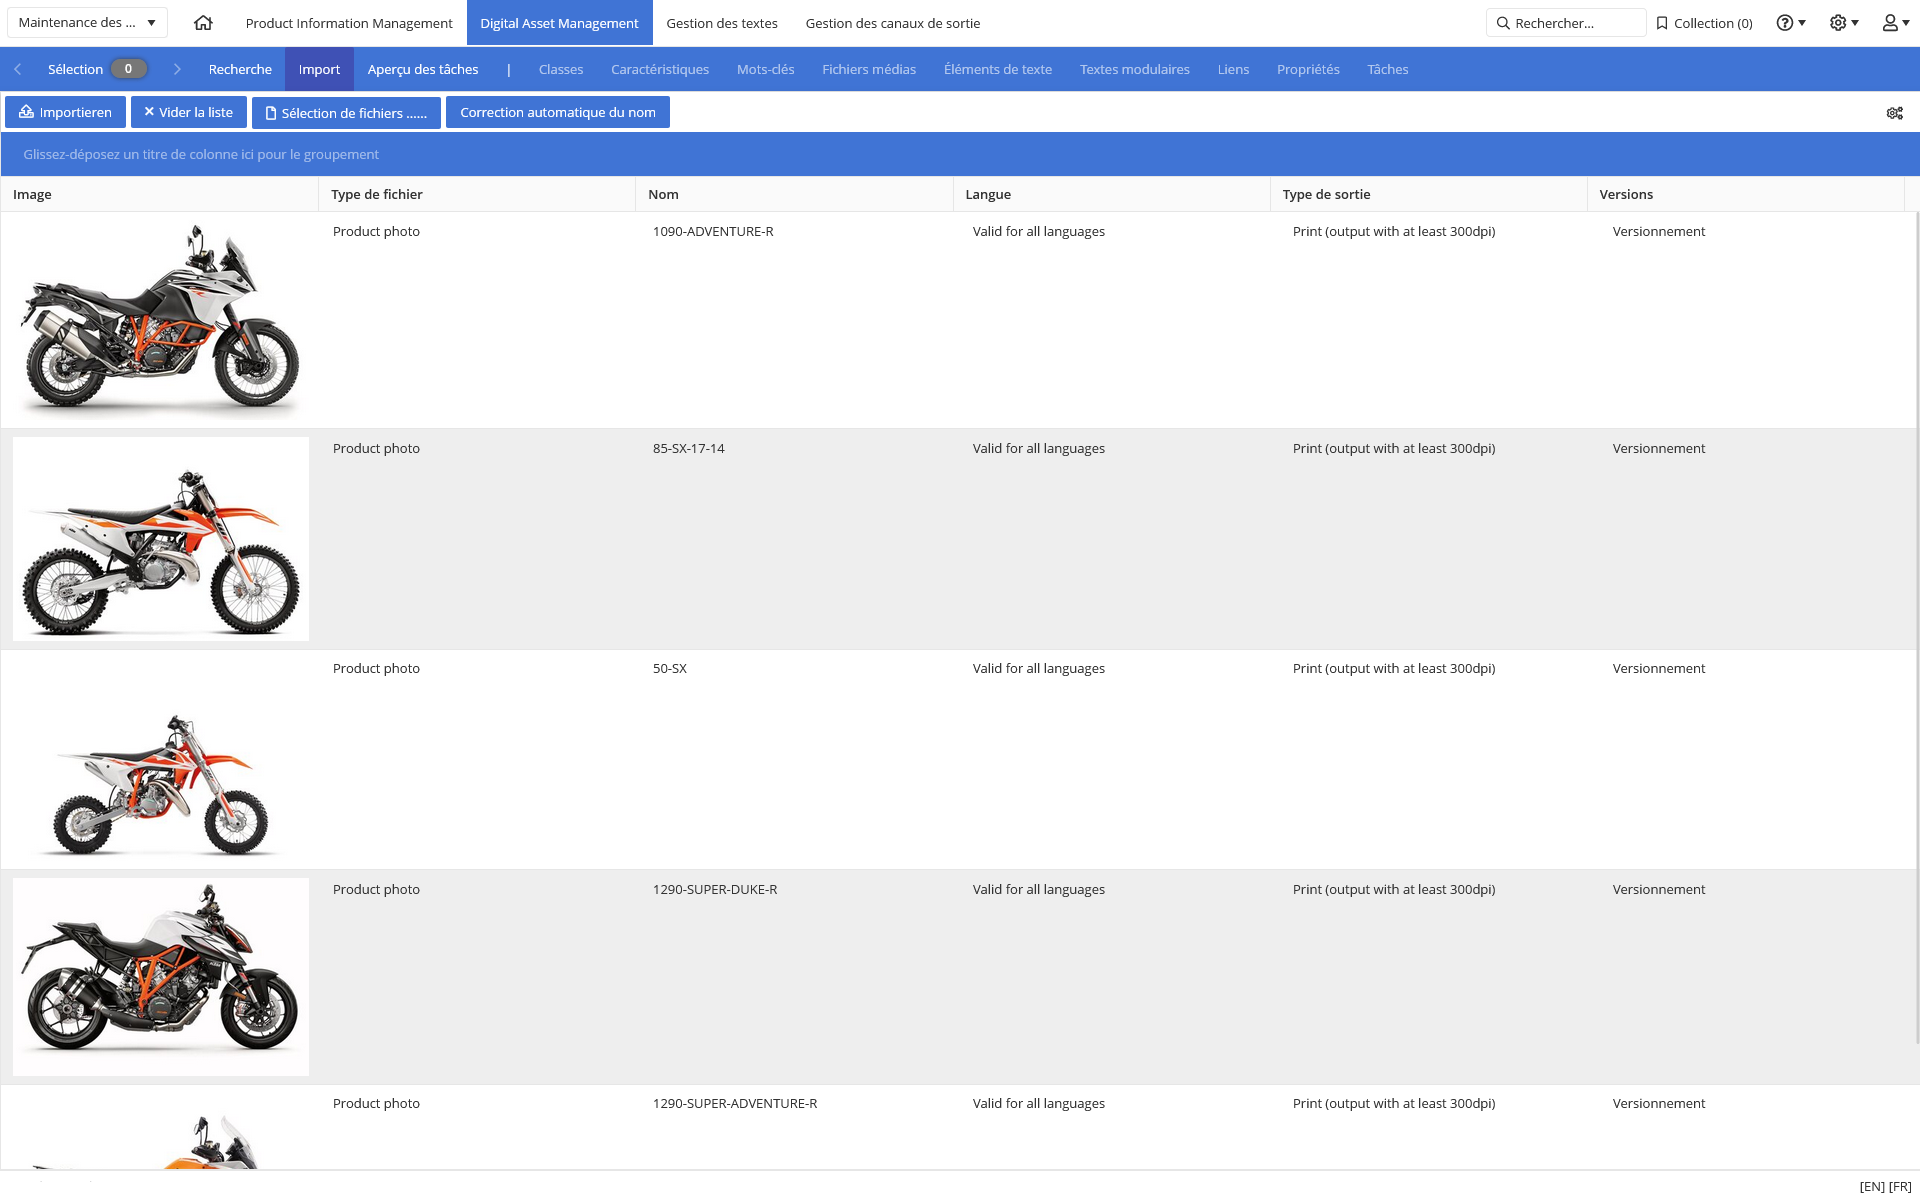Viewport: 1920px width, 1200px height.
Task: Click the Importieren button
Action: (x=65, y=112)
